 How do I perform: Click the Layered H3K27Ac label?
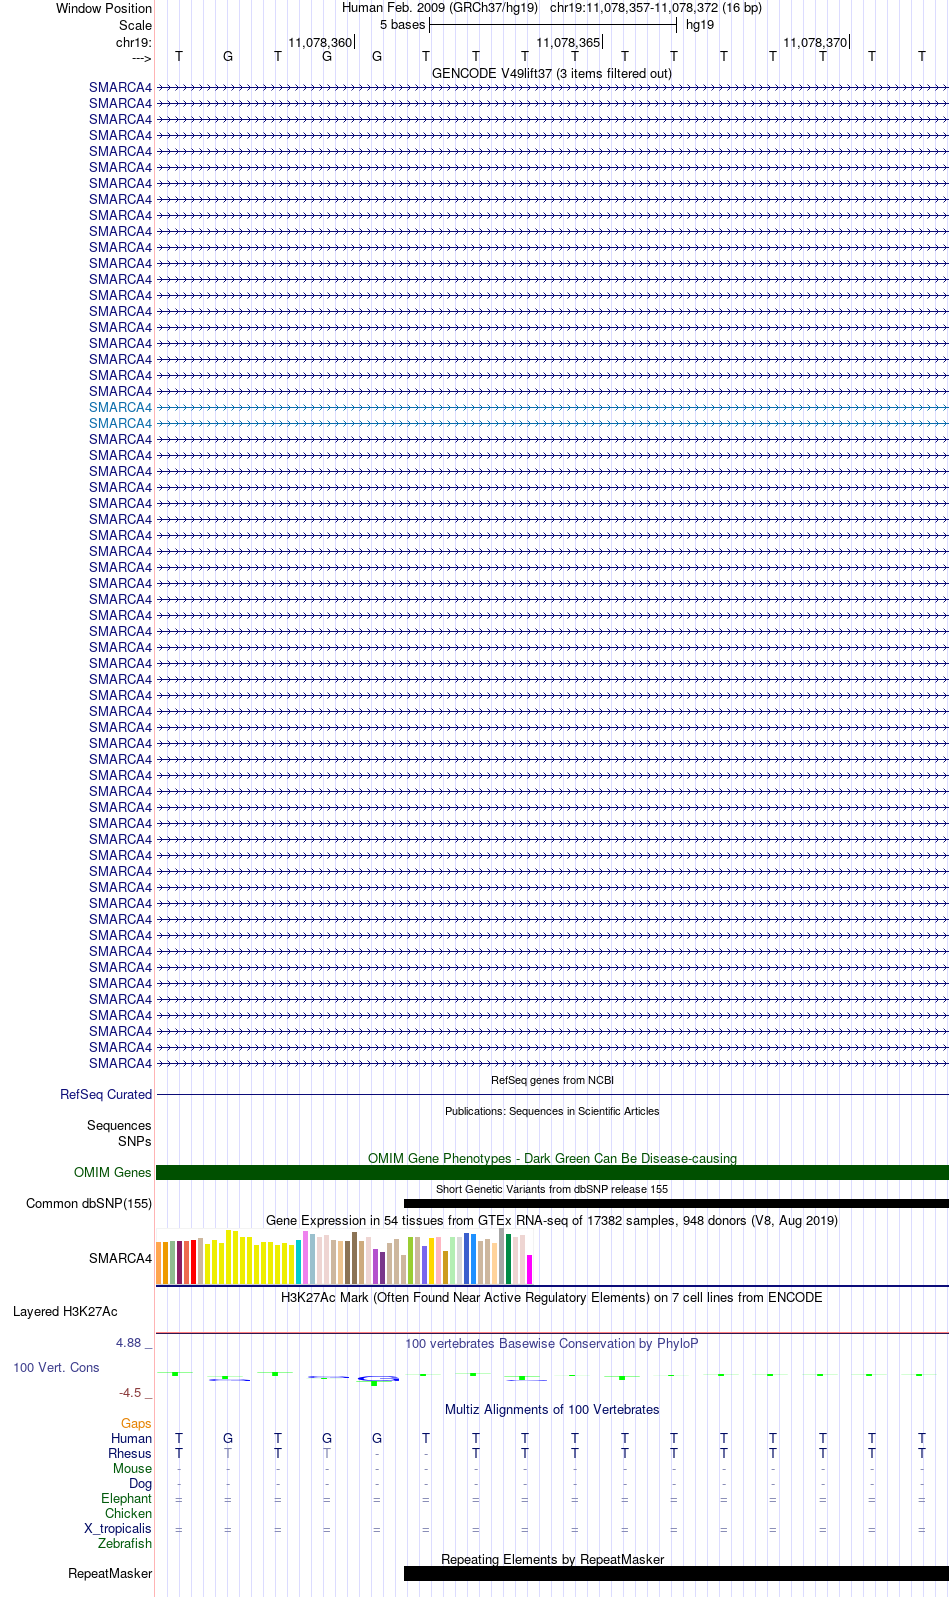pyautogui.click(x=65, y=1311)
